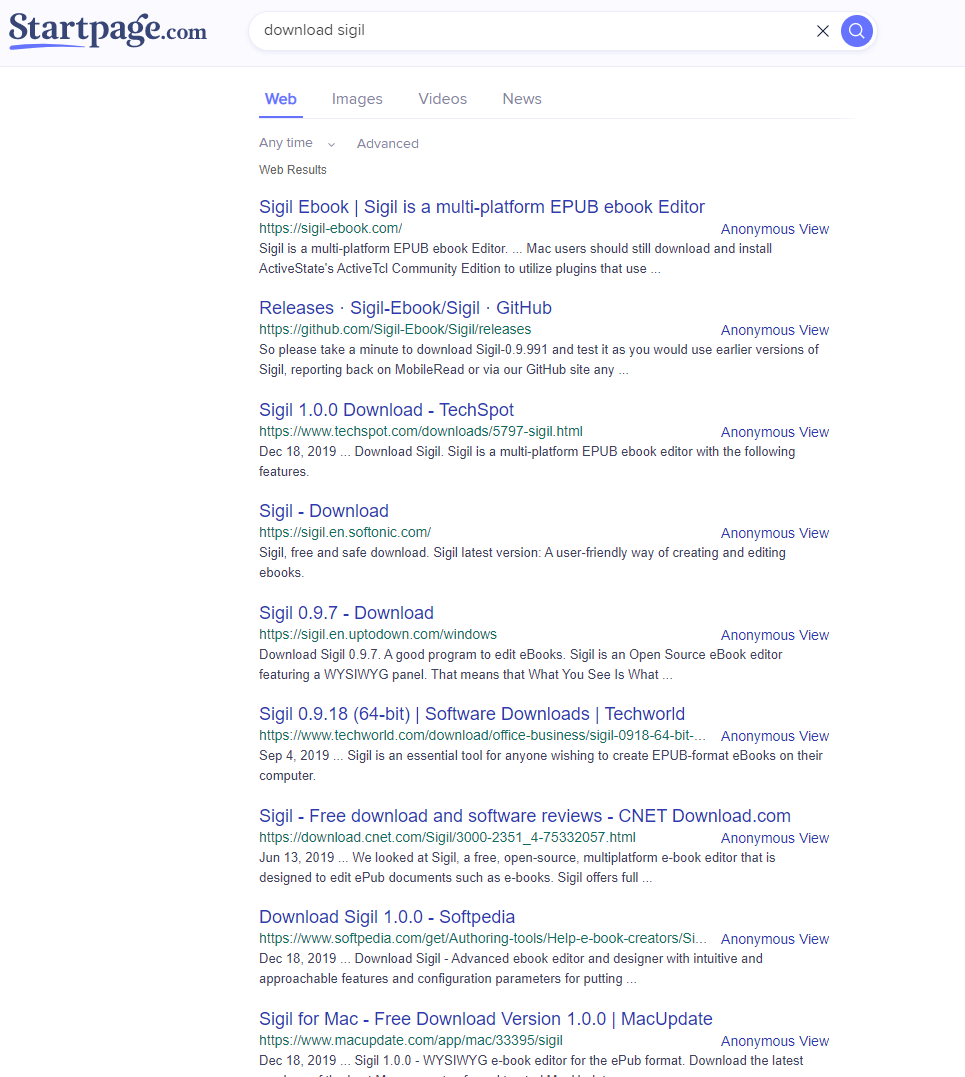965x1077 pixels.
Task: Open the github.com/Sigil-Ebook/Sigil/releases URL
Action: pos(395,329)
